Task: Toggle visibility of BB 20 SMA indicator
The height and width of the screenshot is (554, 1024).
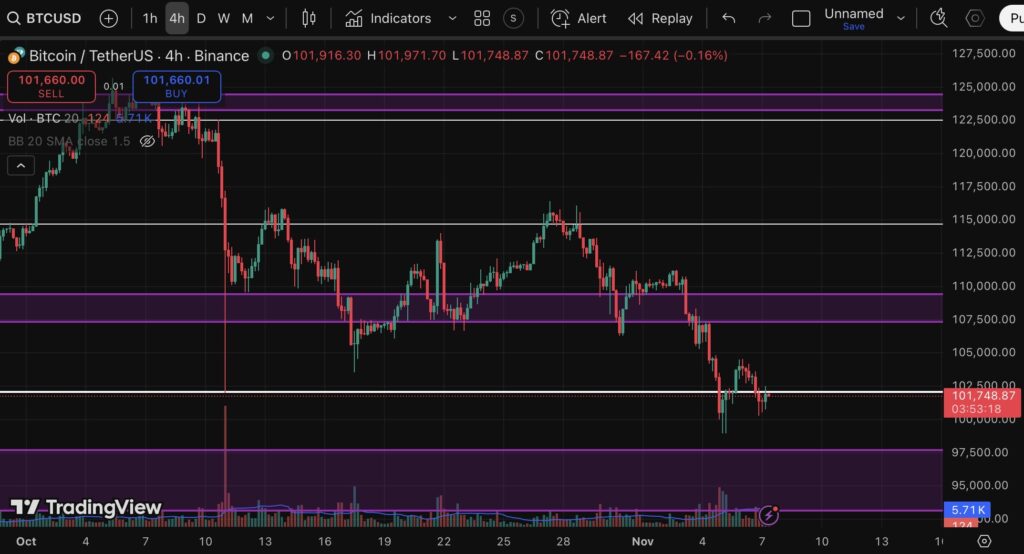Action: tap(147, 141)
